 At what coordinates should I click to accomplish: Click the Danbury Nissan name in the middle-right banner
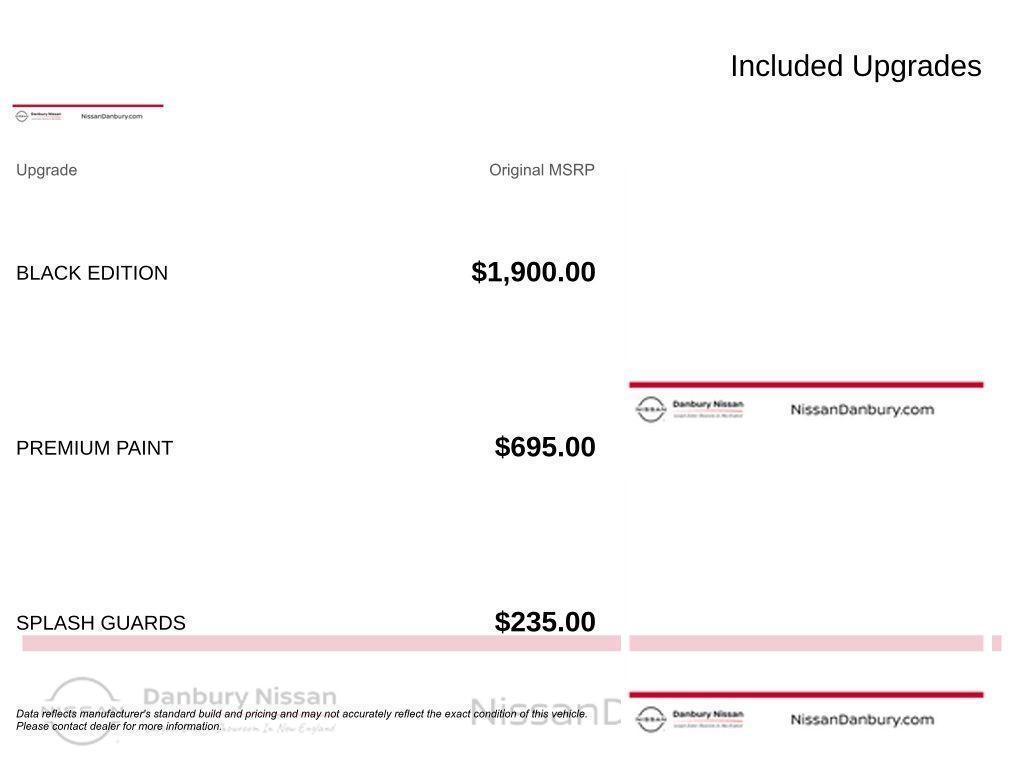click(708, 405)
